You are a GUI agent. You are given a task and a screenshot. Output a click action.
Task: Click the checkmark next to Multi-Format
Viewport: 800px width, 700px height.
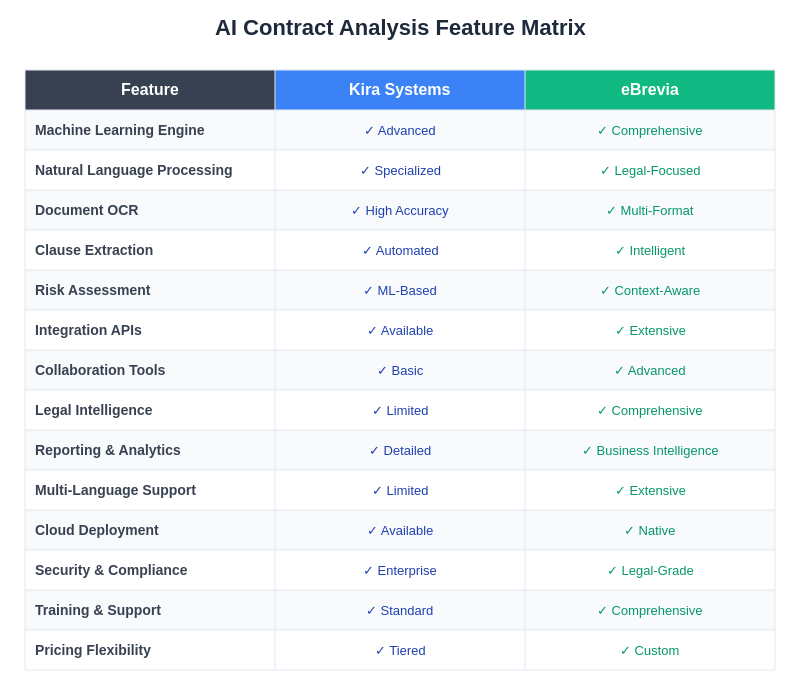pos(612,210)
